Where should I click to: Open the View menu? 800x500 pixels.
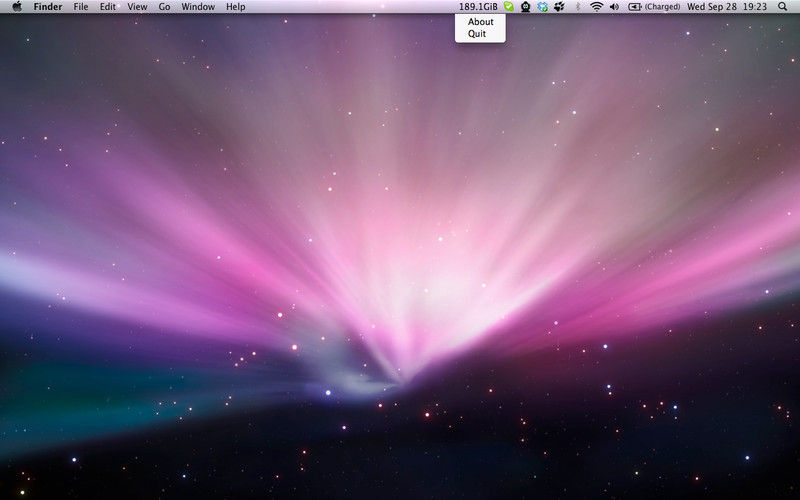(x=137, y=7)
